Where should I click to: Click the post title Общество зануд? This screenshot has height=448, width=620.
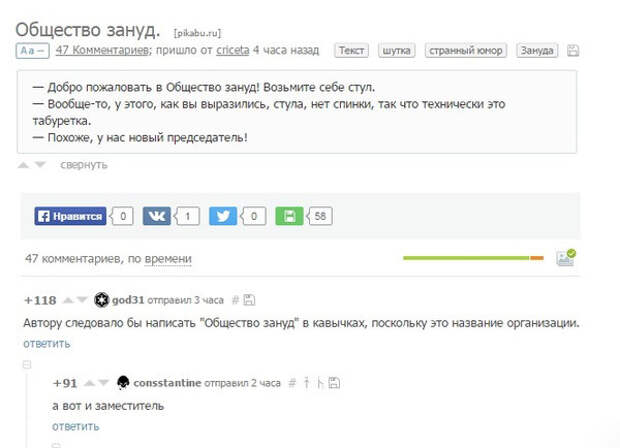88,30
